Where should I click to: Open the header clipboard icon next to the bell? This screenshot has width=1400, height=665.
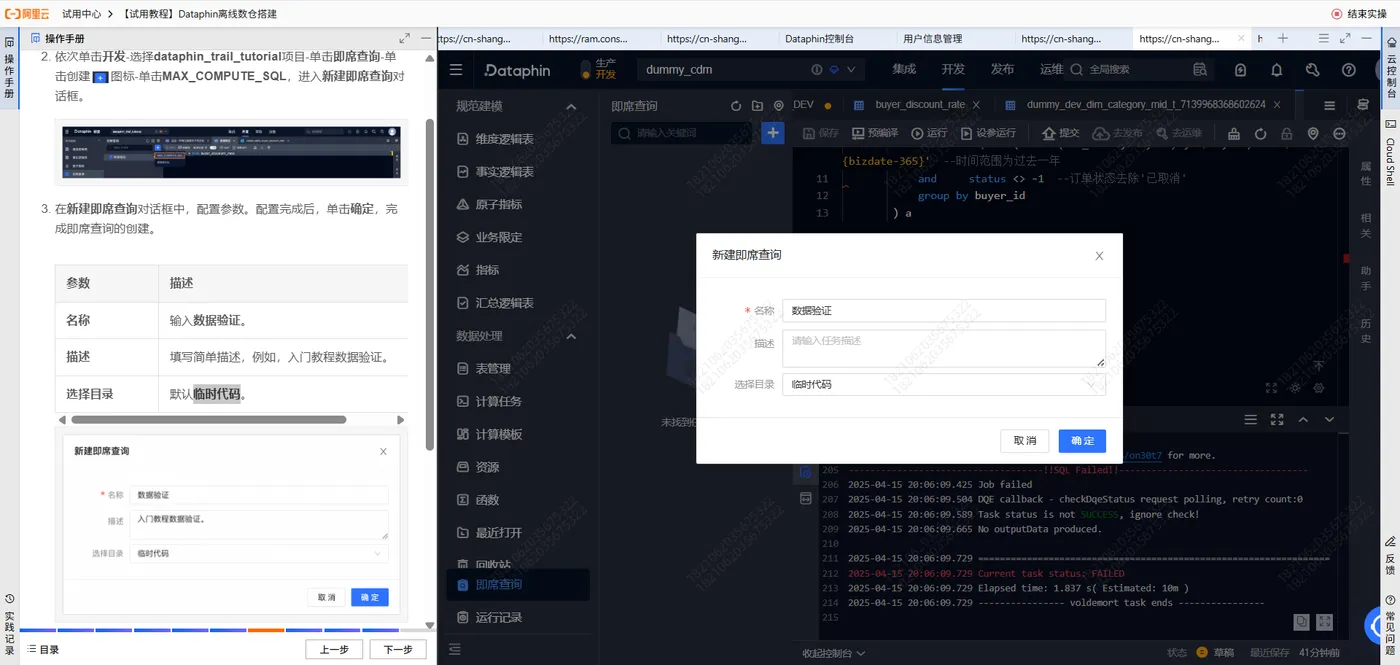[x=1240, y=70]
